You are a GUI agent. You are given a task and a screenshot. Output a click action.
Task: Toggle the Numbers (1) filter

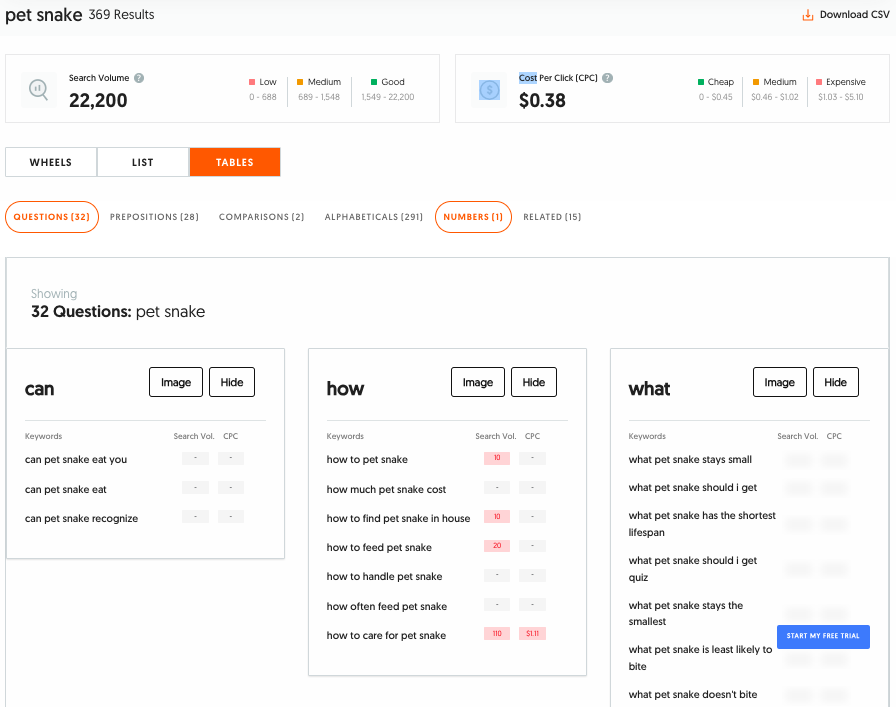(x=473, y=217)
